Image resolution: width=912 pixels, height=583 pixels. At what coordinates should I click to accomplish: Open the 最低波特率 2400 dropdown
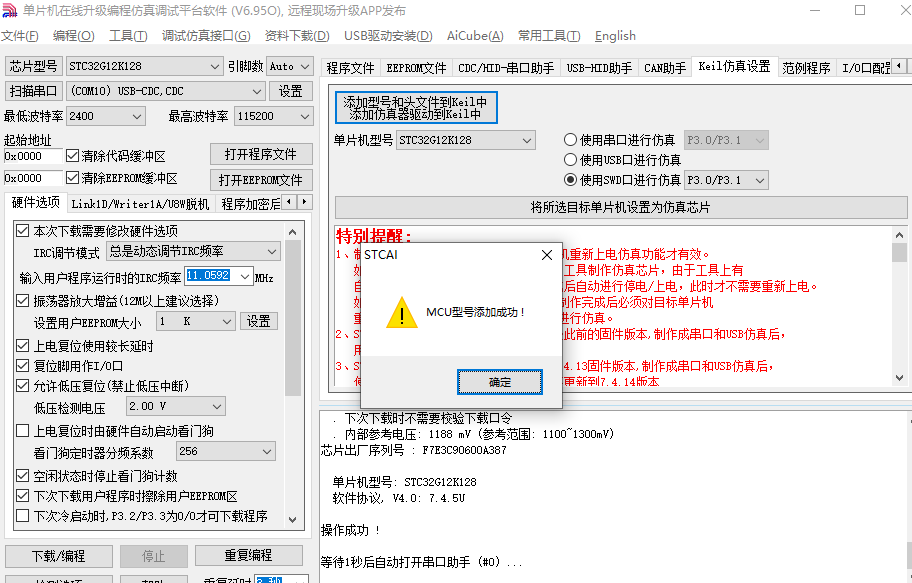(x=105, y=116)
